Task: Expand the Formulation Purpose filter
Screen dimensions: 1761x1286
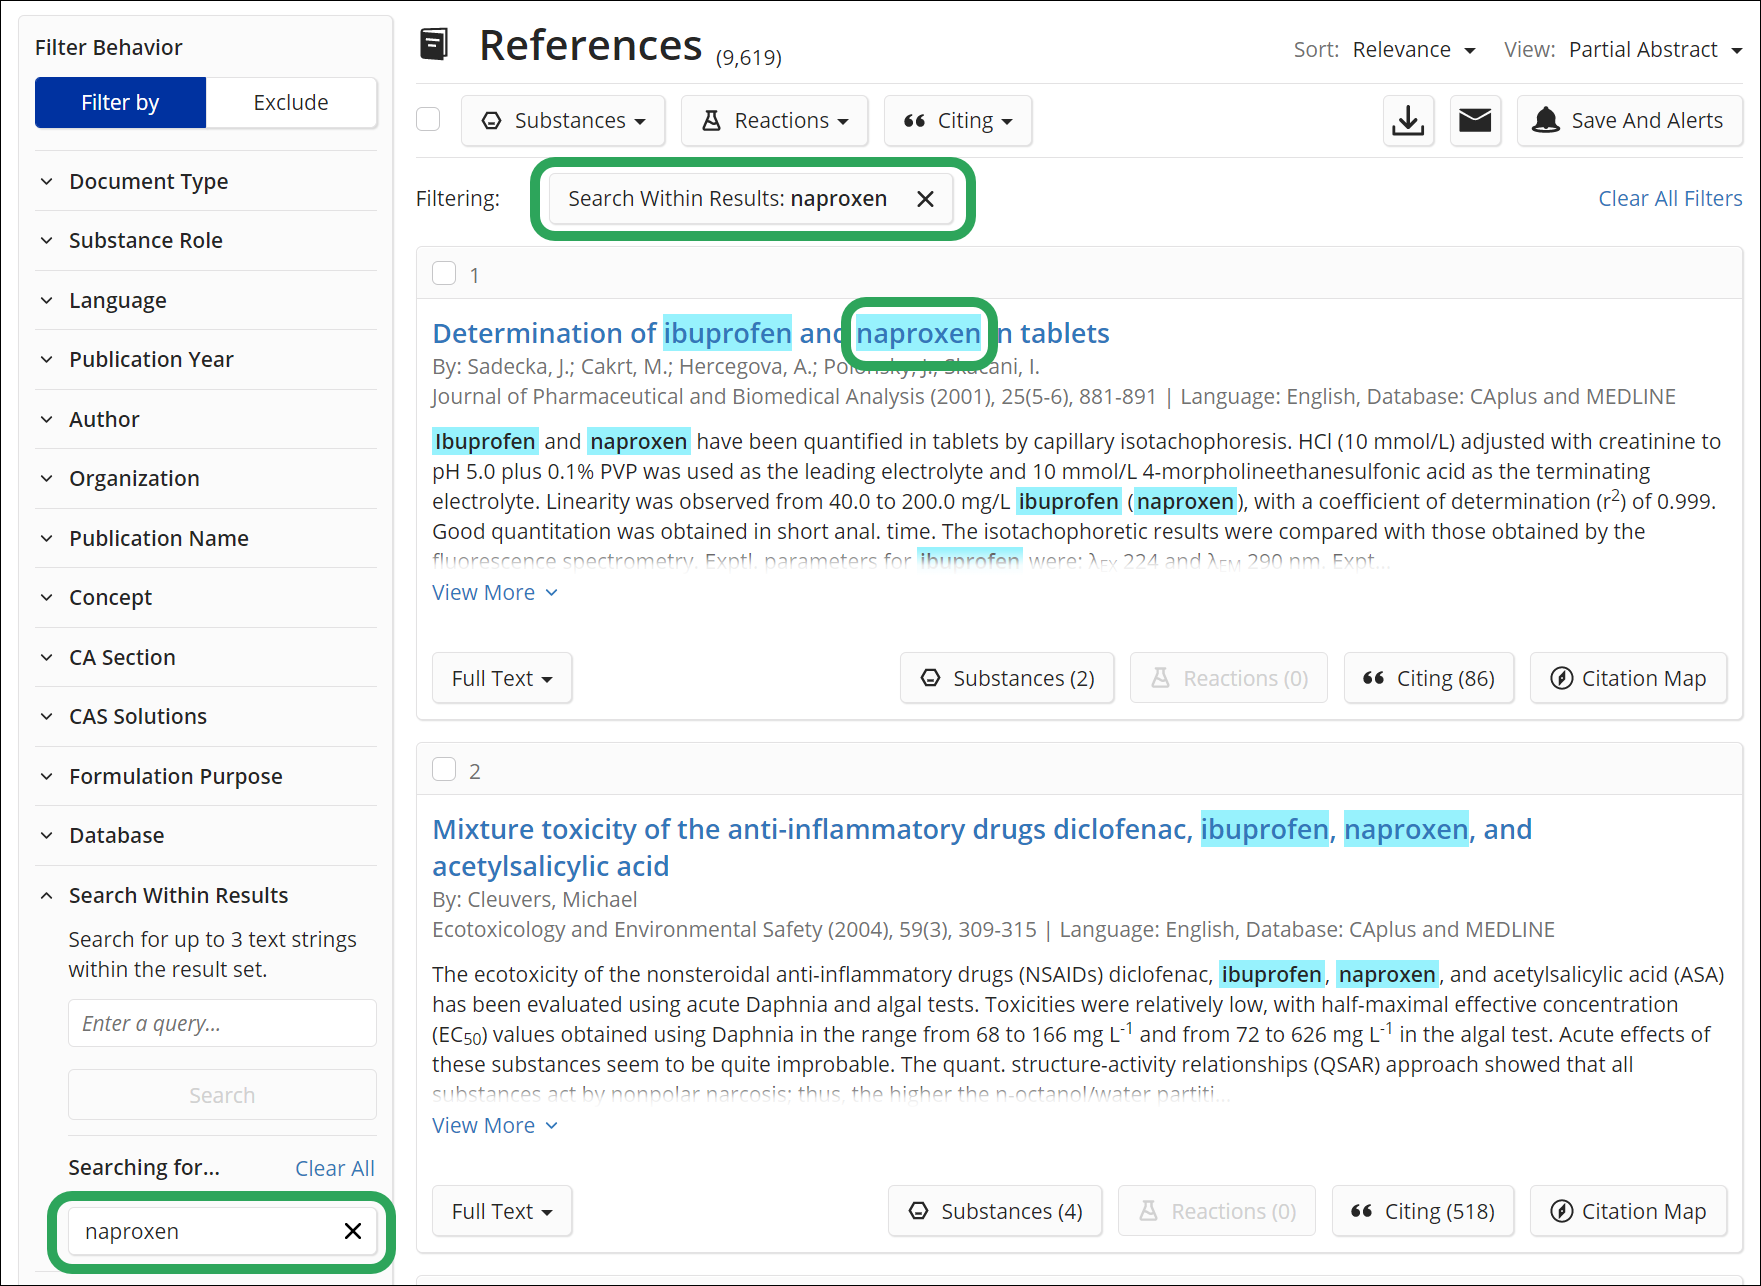Action: point(206,776)
